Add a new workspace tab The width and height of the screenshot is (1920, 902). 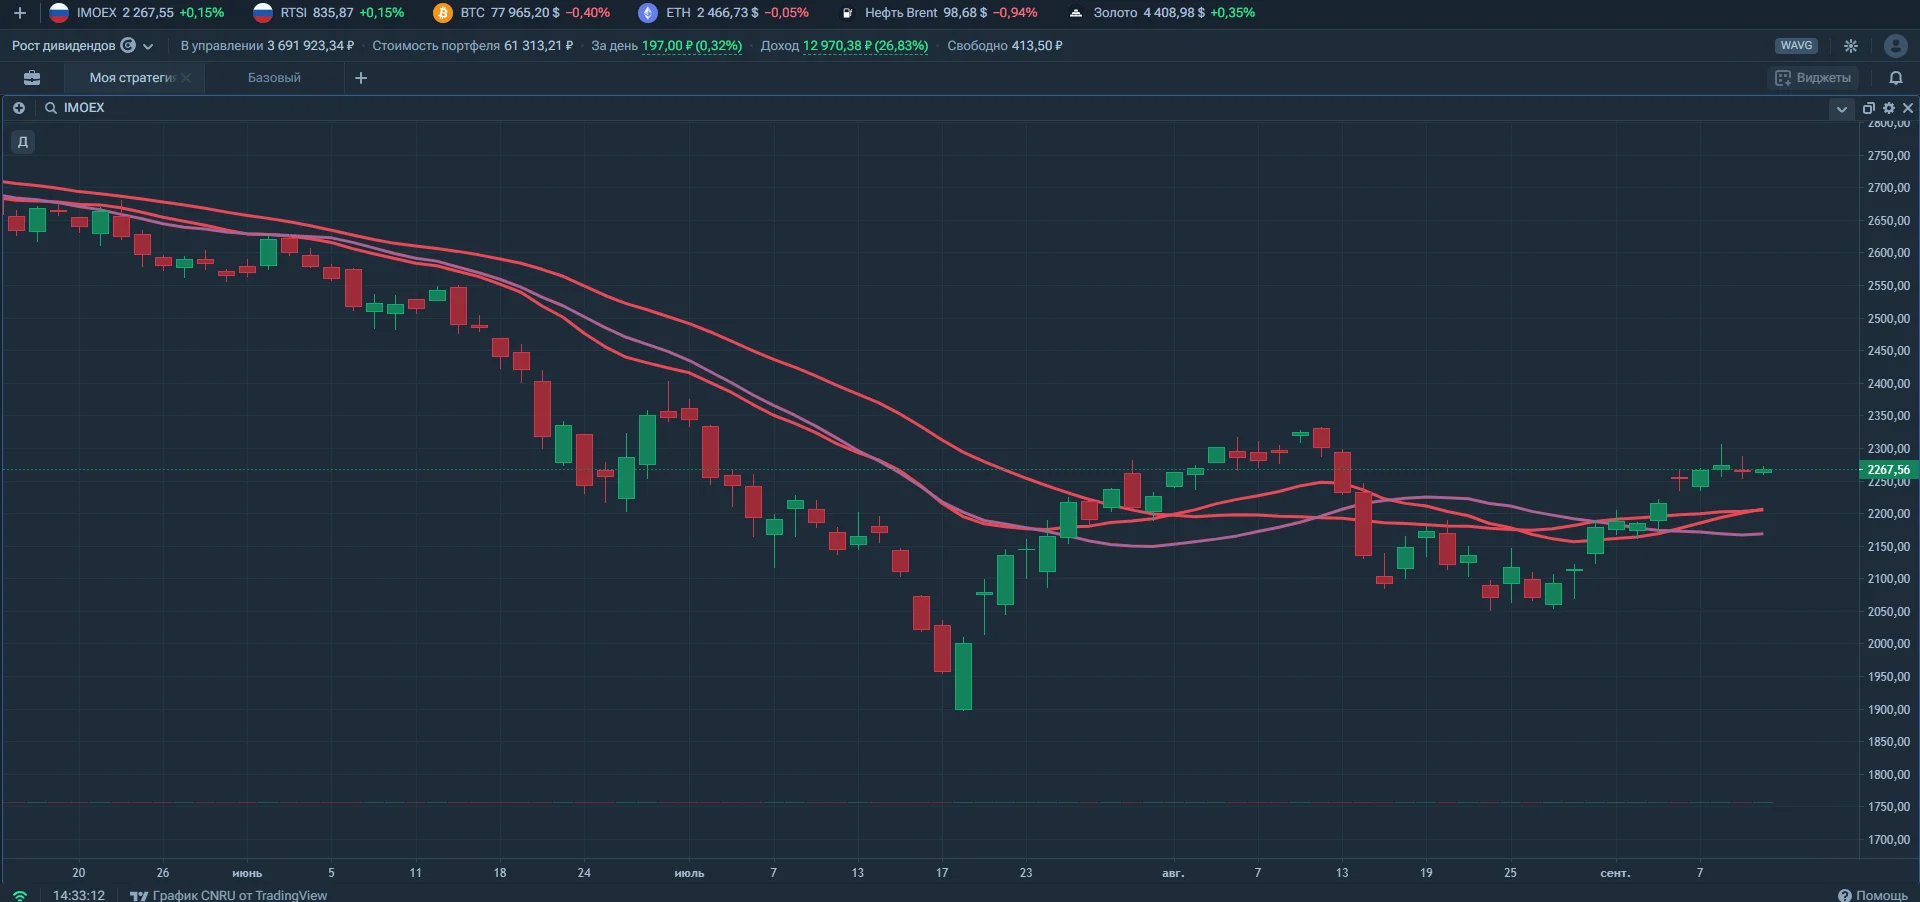[x=361, y=78]
